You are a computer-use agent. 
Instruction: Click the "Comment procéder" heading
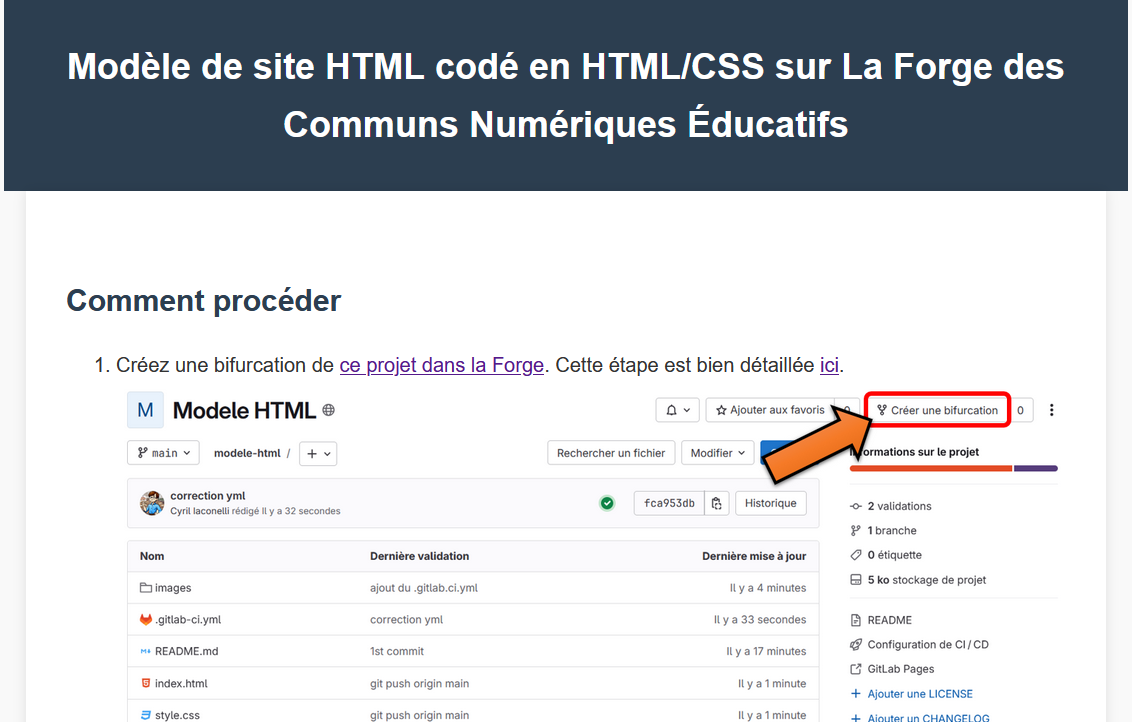204,301
